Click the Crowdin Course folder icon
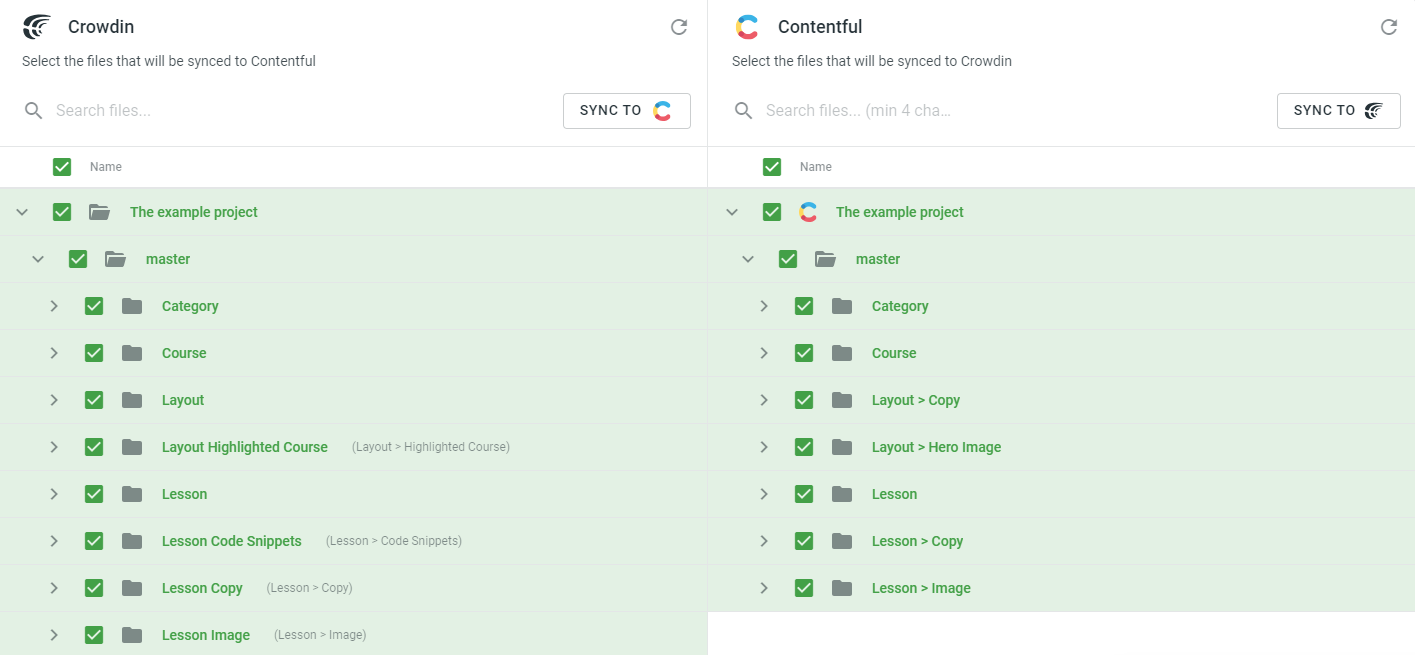Image resolution: width=1415 pixels, height=655 pixels. pos(132,353)
